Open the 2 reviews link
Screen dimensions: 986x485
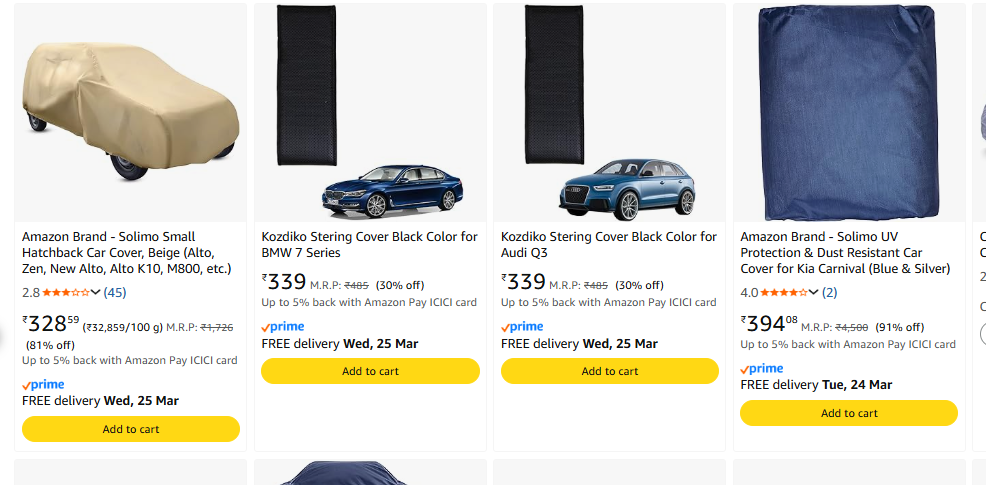coord(829,293)
